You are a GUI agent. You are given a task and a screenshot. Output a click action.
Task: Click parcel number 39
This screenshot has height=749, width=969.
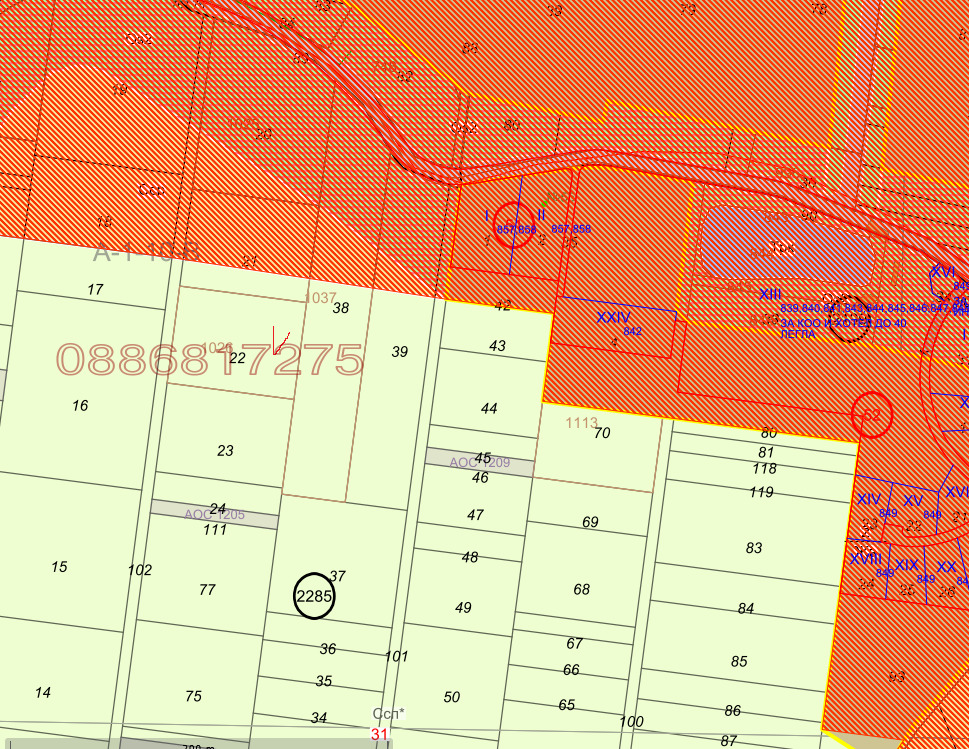(400, 352)
